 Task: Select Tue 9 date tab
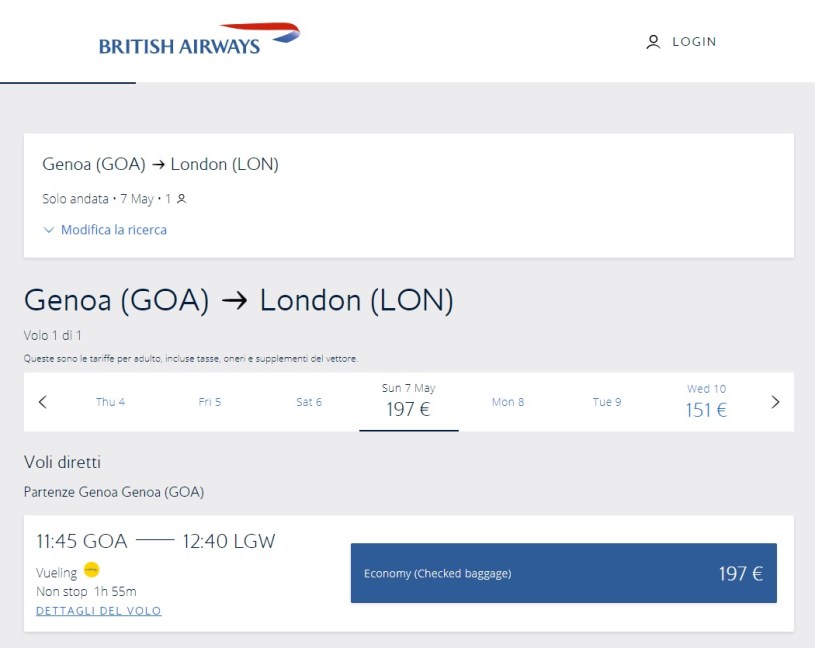tap(607, 402)
